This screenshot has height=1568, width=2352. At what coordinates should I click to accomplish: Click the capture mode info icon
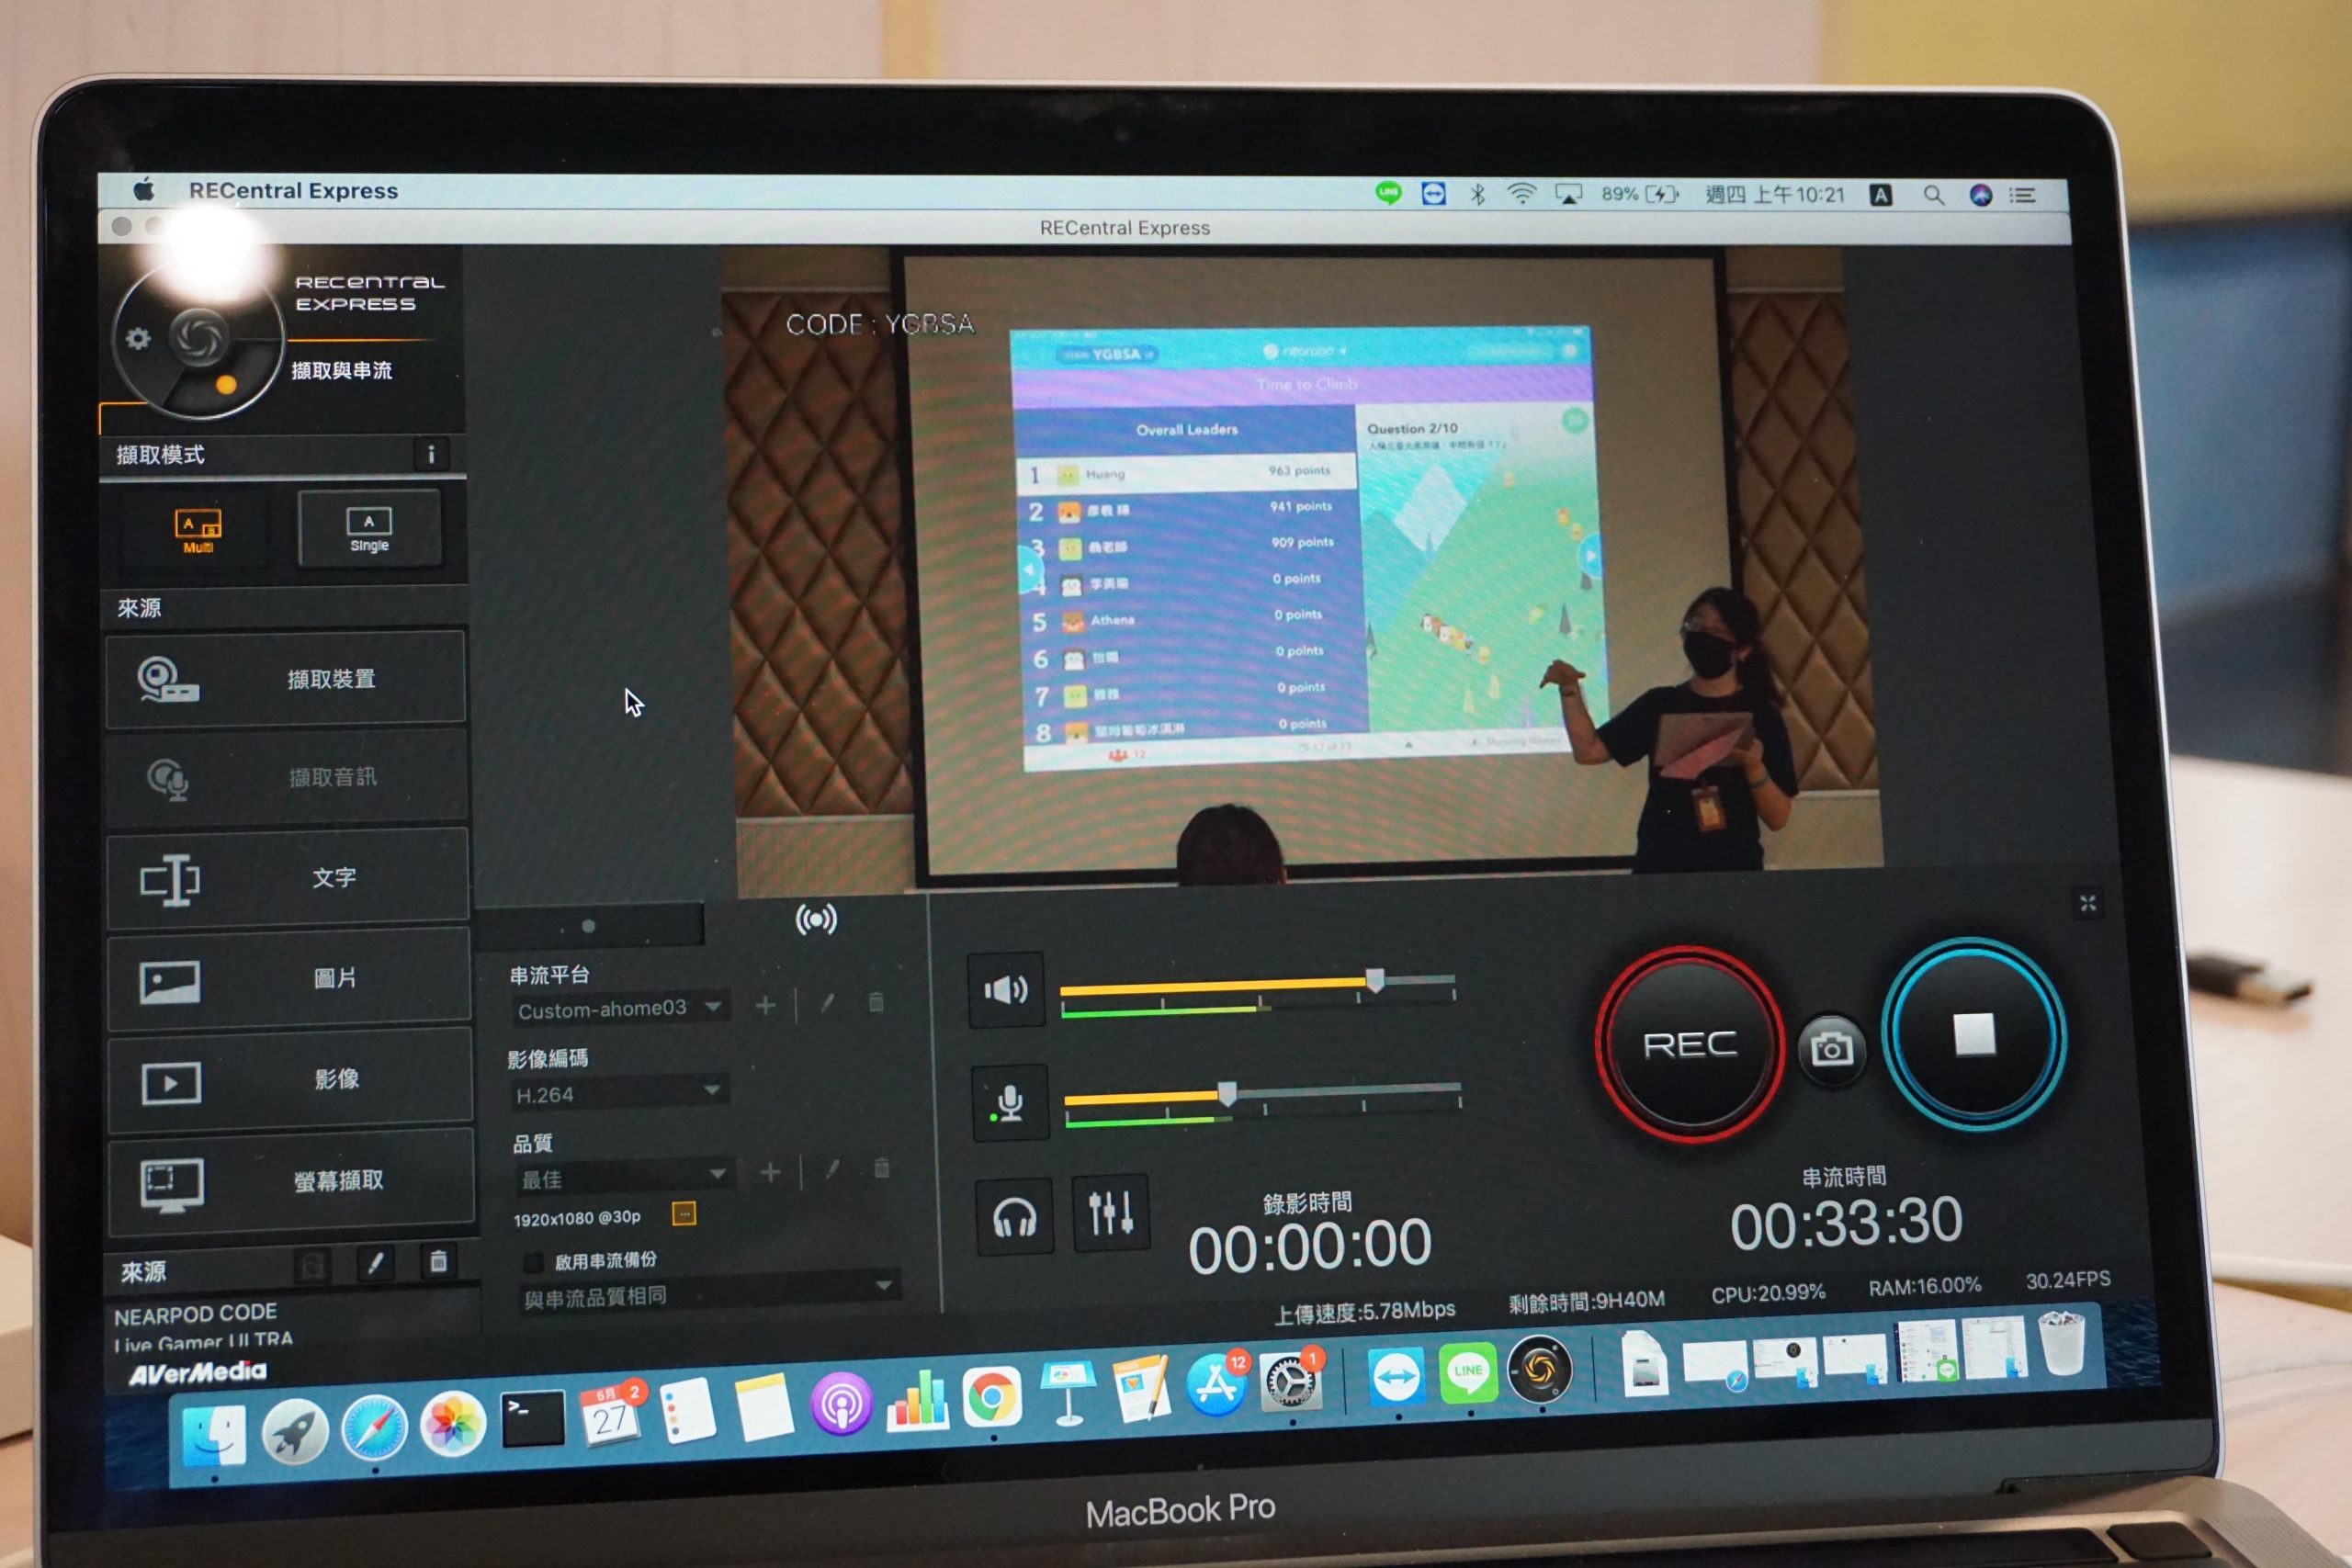click(x=431, y=455)
